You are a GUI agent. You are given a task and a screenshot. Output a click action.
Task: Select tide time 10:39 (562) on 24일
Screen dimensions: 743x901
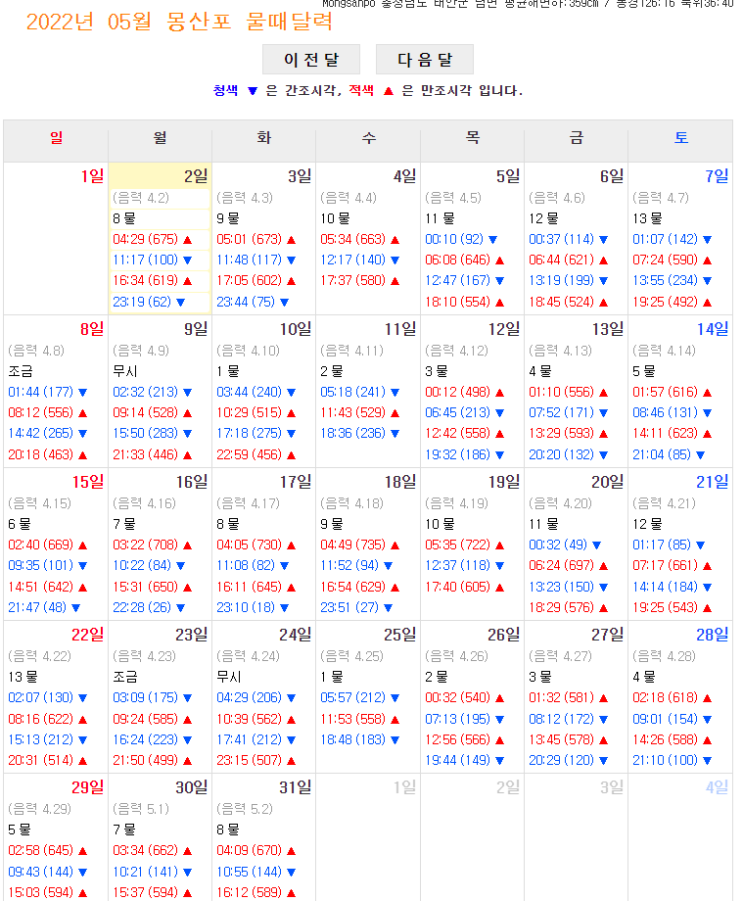click(249, 719)
